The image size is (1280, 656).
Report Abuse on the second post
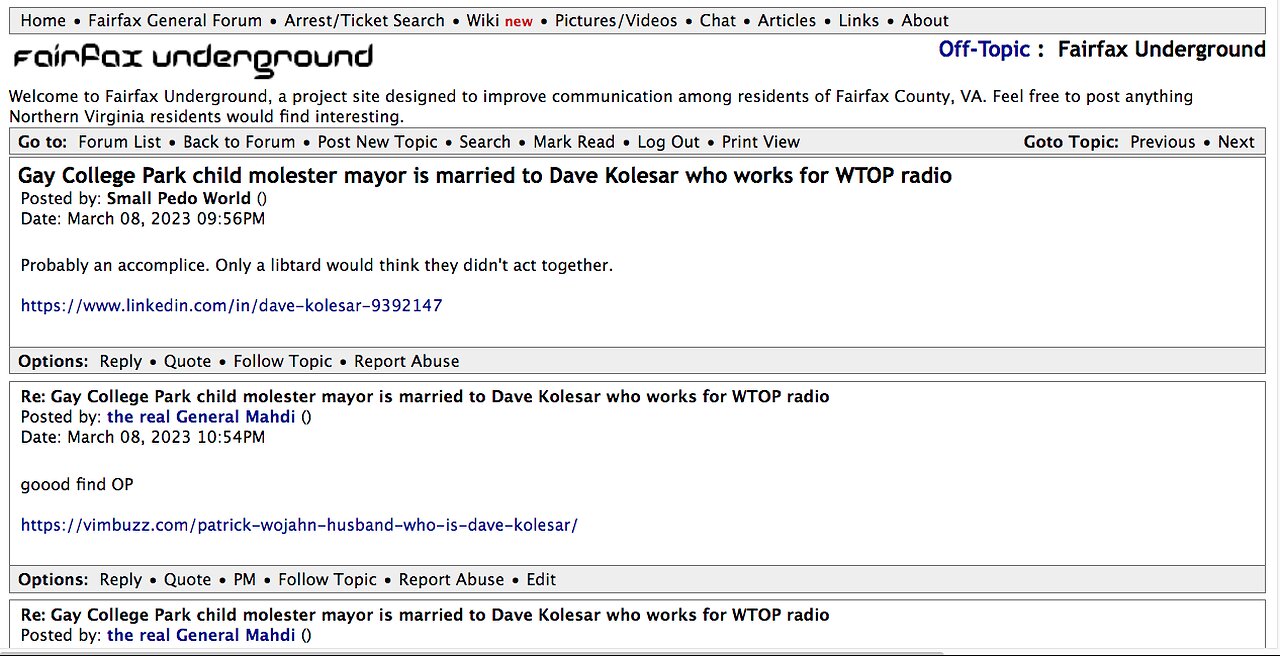(x=452, y=579)
